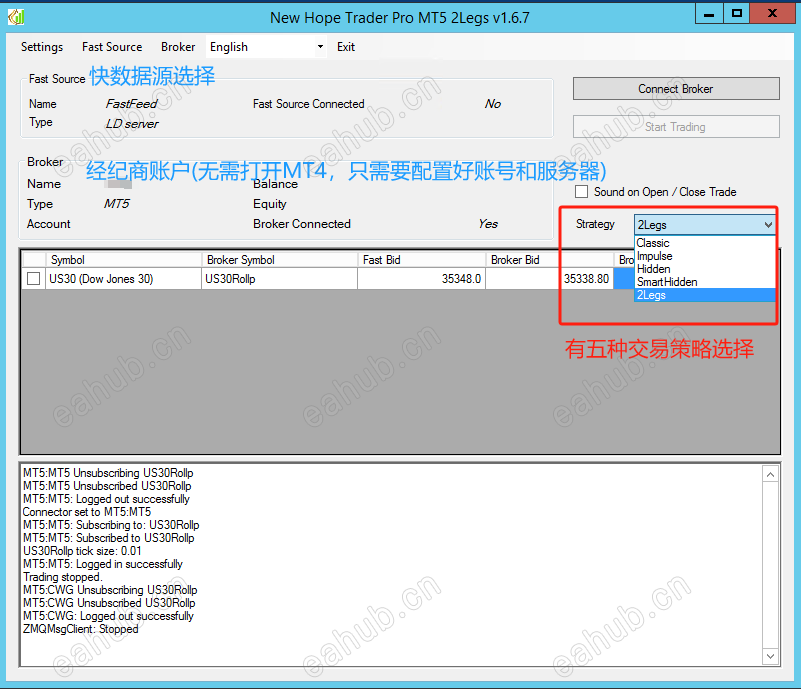This screenshot has width=801, height=689.
Task: Select the US30Rollp broker symbol cell
Action: [x=279, y=279]
